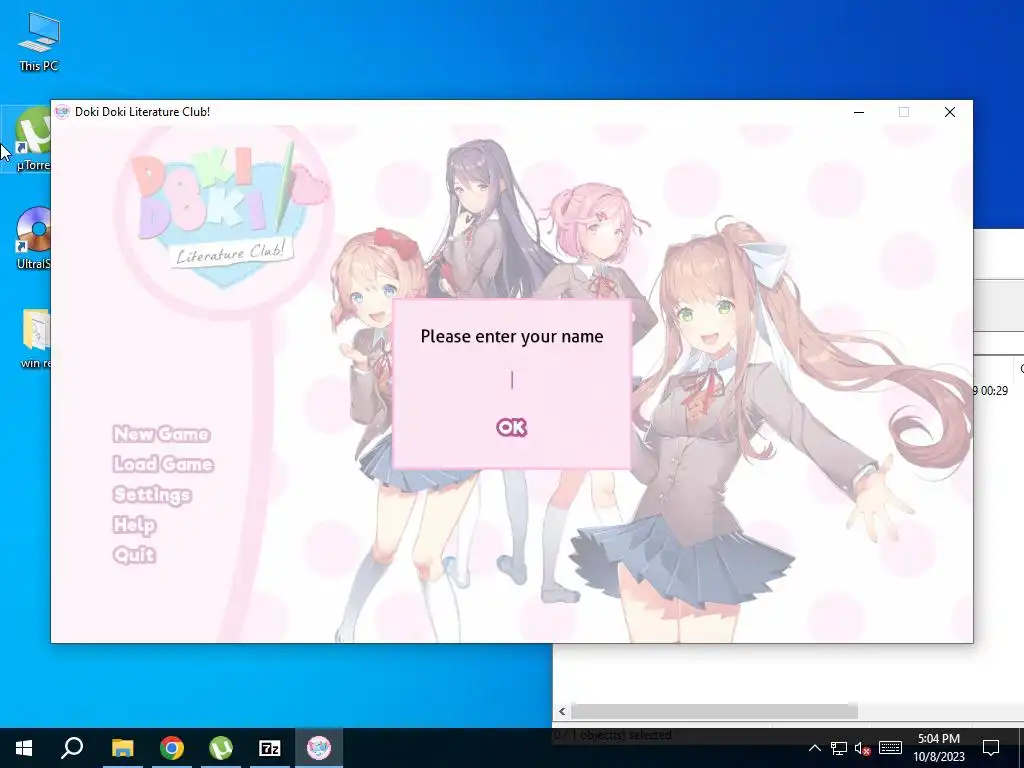Confirm the name with the OK button
The width and height of the screenshot is (1024, 768).
pyautogui.click(x=511, y=428)
